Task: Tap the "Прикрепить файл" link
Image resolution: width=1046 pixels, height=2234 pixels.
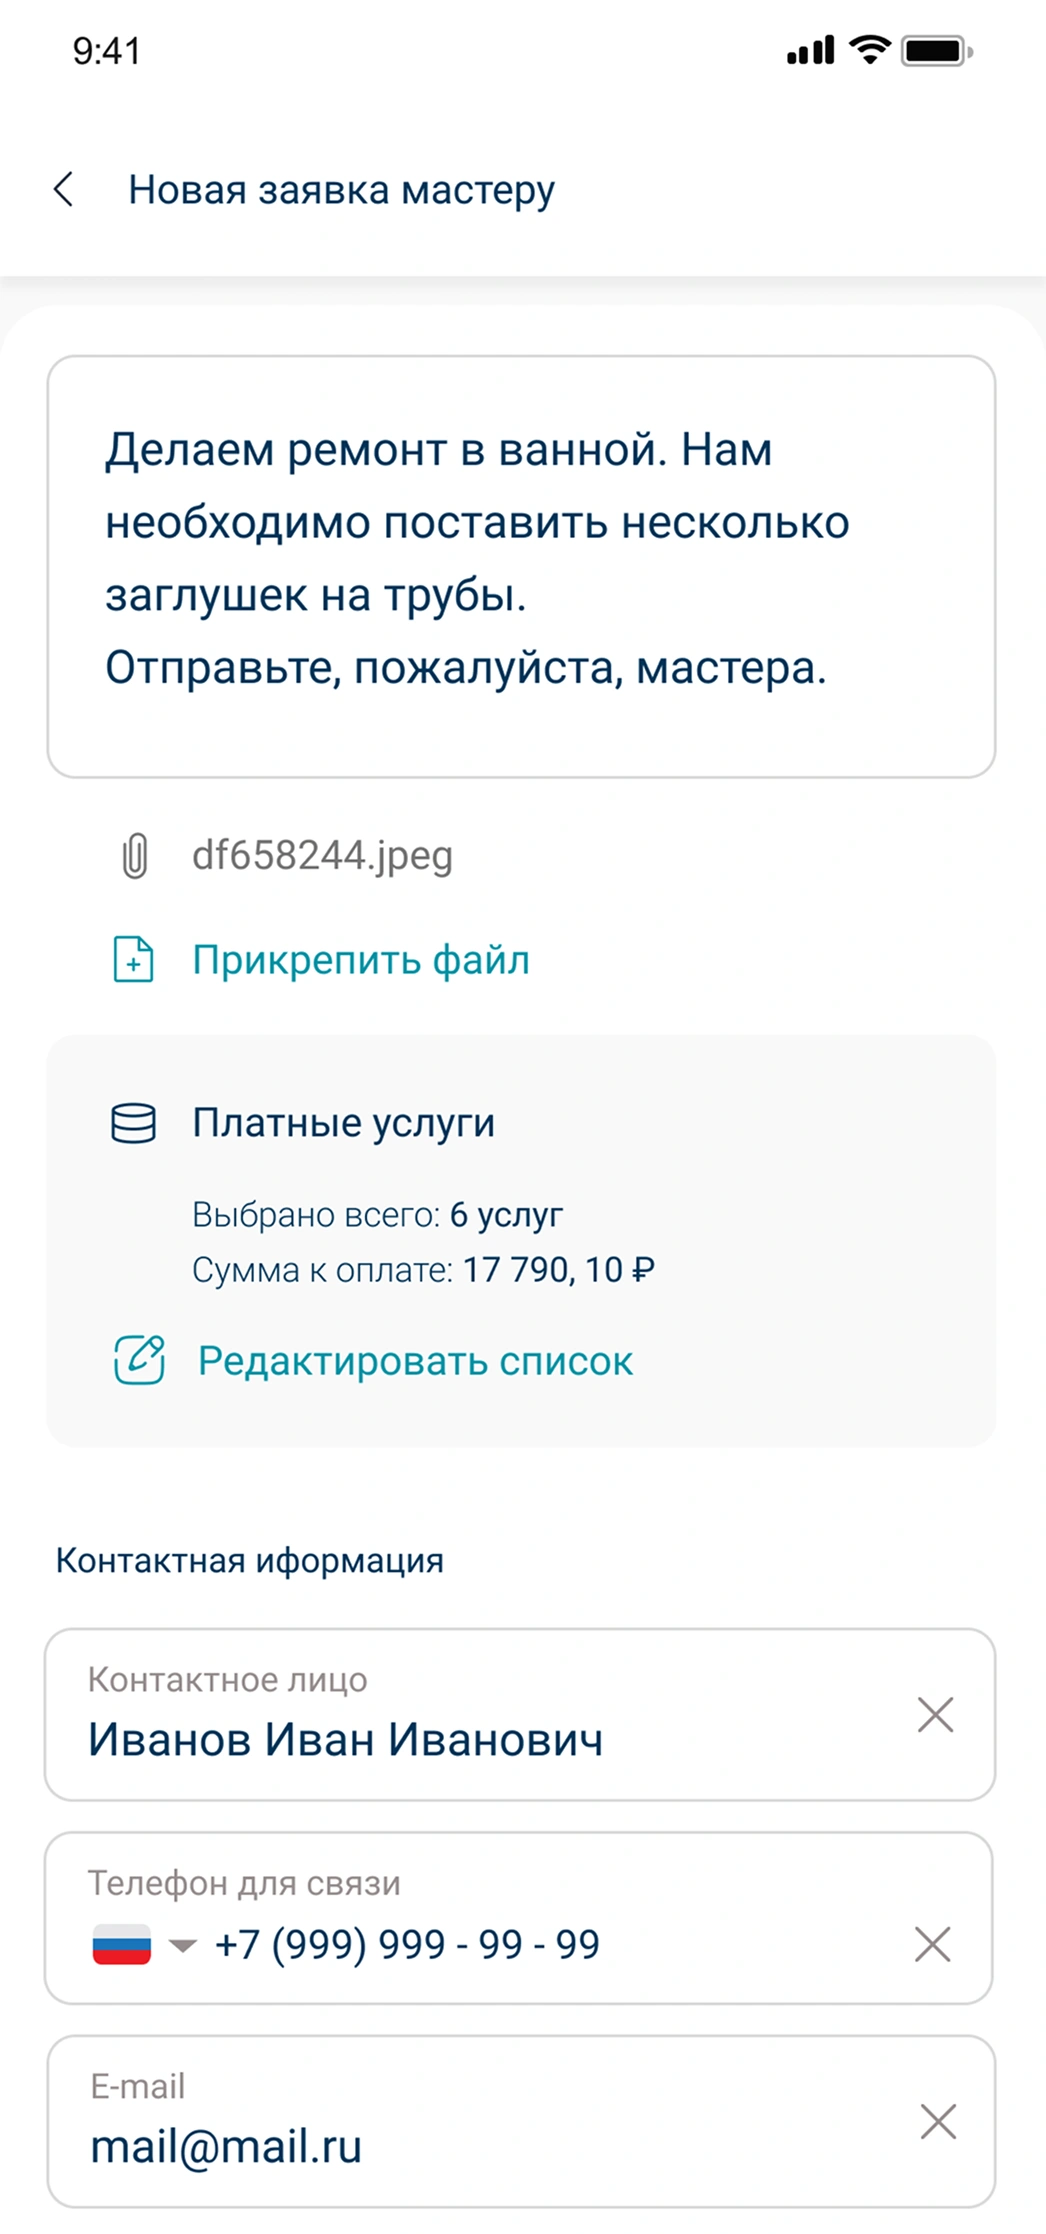Action: [x=361, y=960]
